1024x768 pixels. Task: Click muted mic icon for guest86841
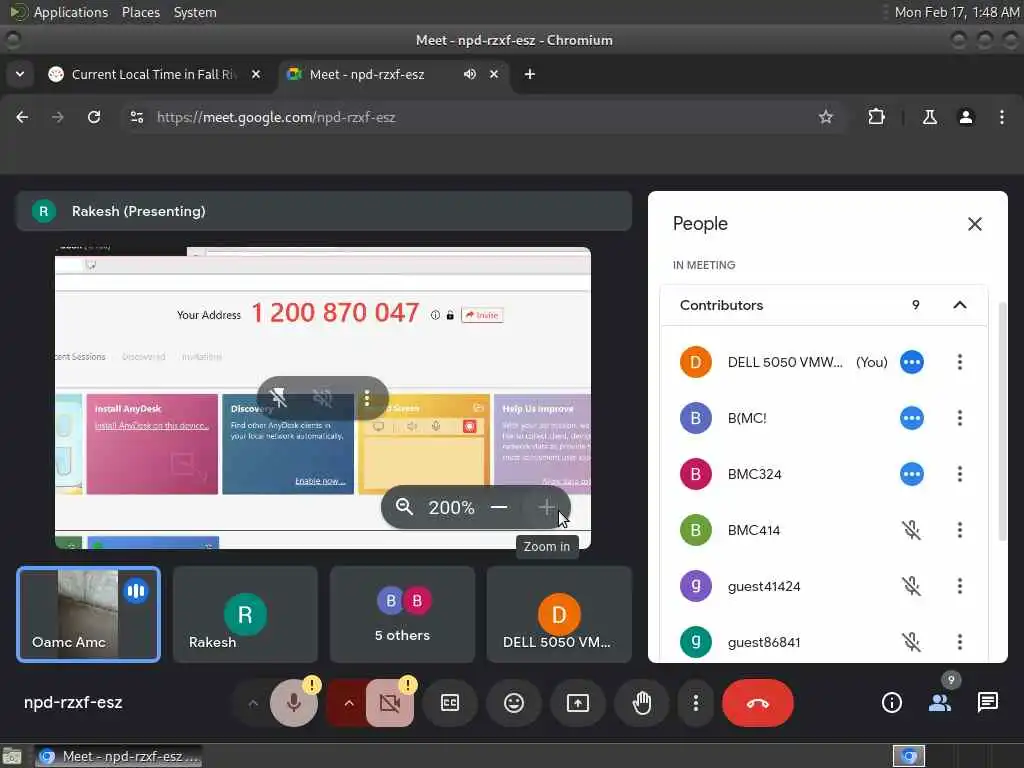point(912,642)
